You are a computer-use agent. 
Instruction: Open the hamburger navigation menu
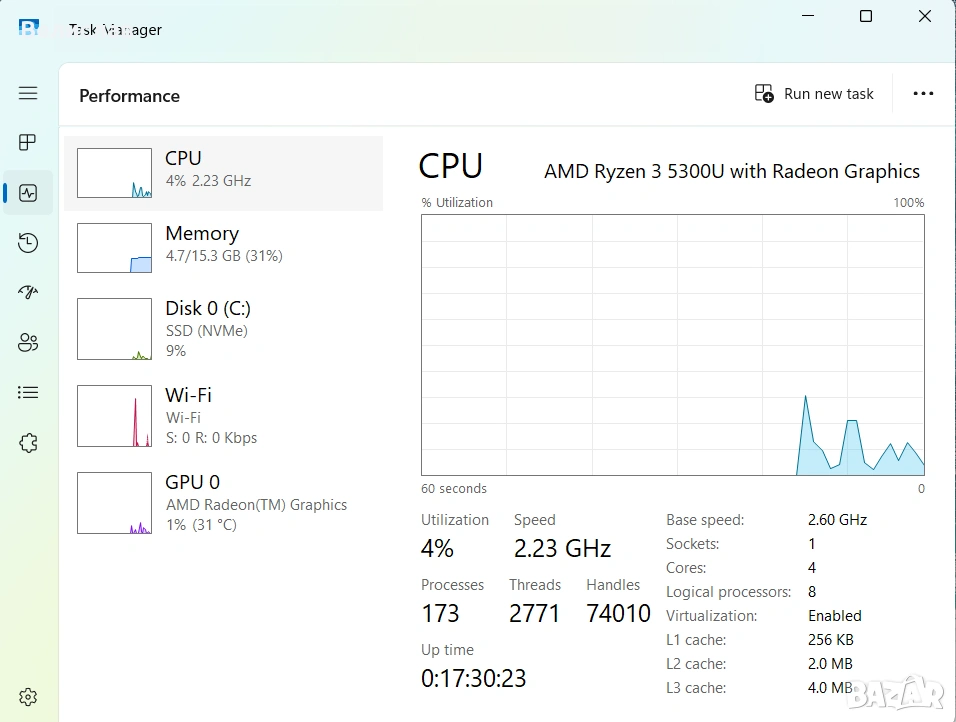pos(28,93)
